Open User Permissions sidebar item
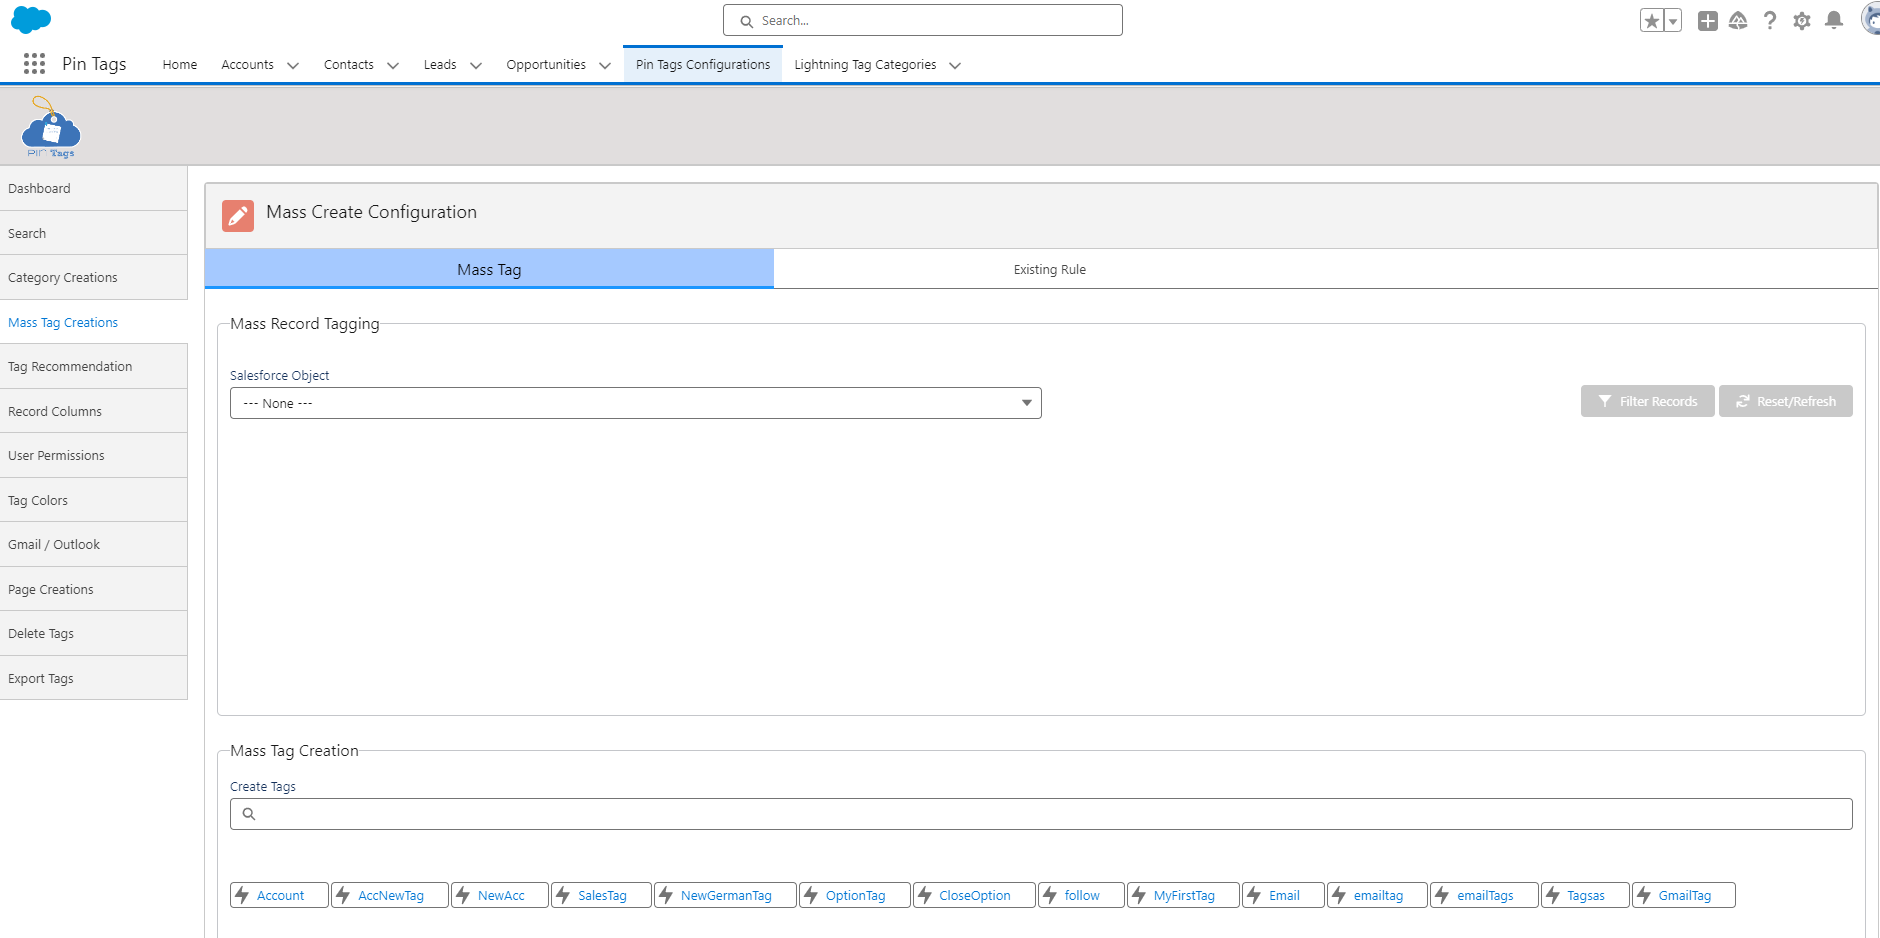The width and height of the screenshot is (1880, 938). (94, 455)
